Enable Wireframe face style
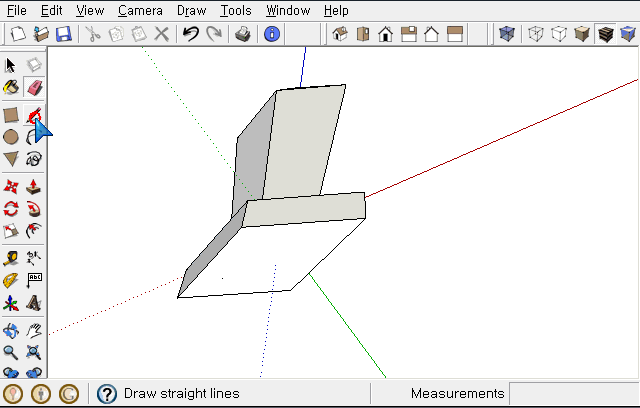Screen dimensions: 640x408 [x=536, y=34]
